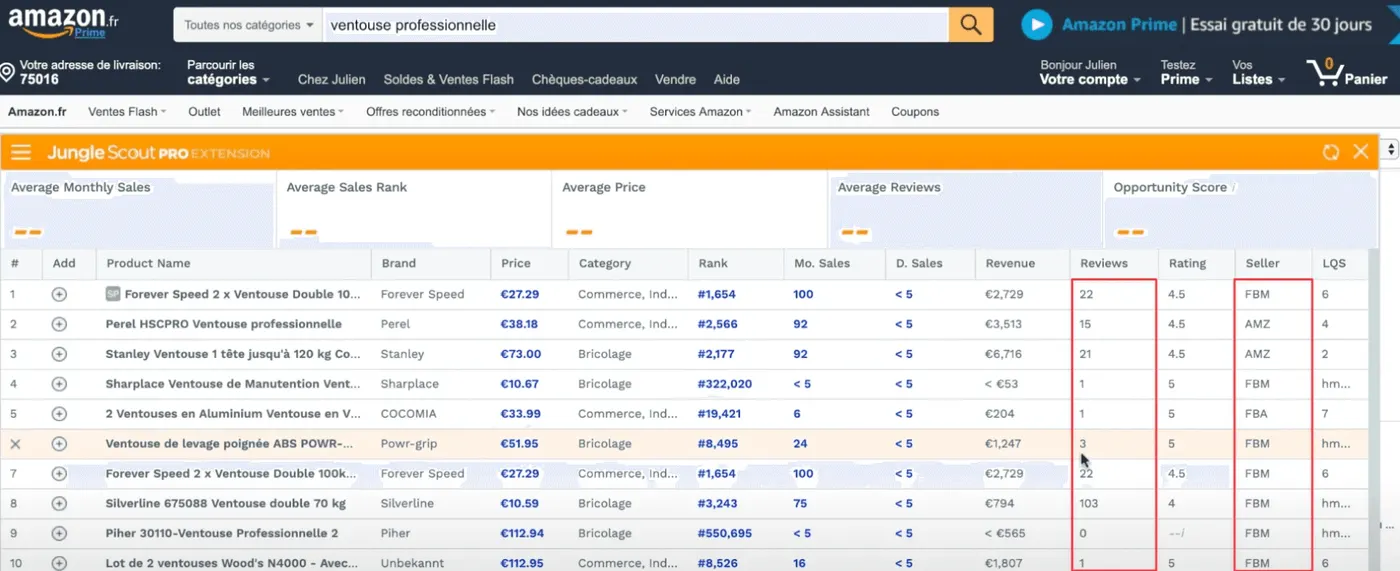Viewport: 1400px width, 571px height.
Task: Open Chèques-cadeaux page
Action: pyautogui.click(x=584, y=80)
